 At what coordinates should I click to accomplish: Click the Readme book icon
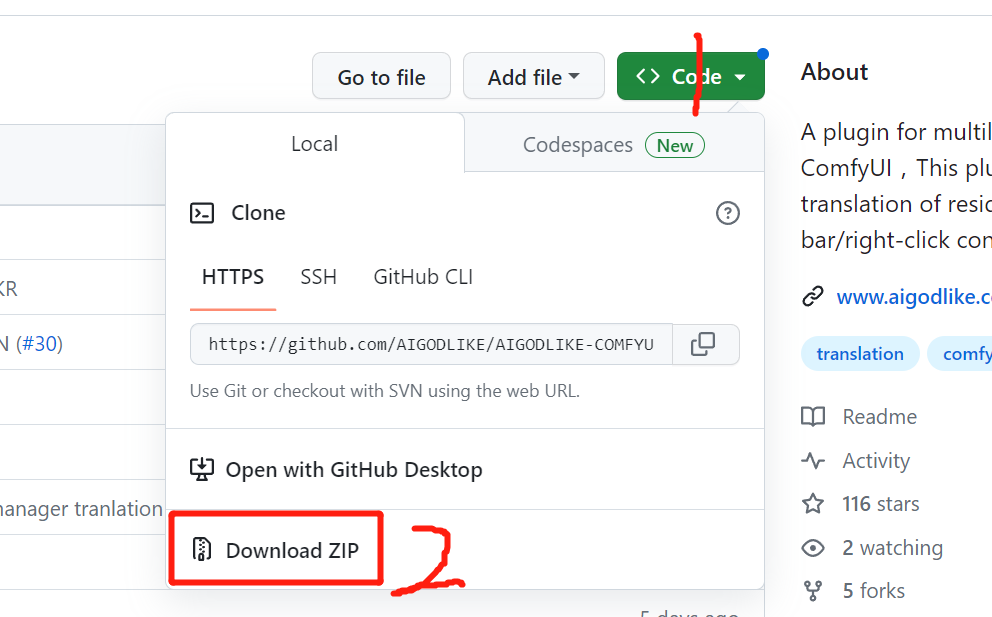[x=813, y=416]
